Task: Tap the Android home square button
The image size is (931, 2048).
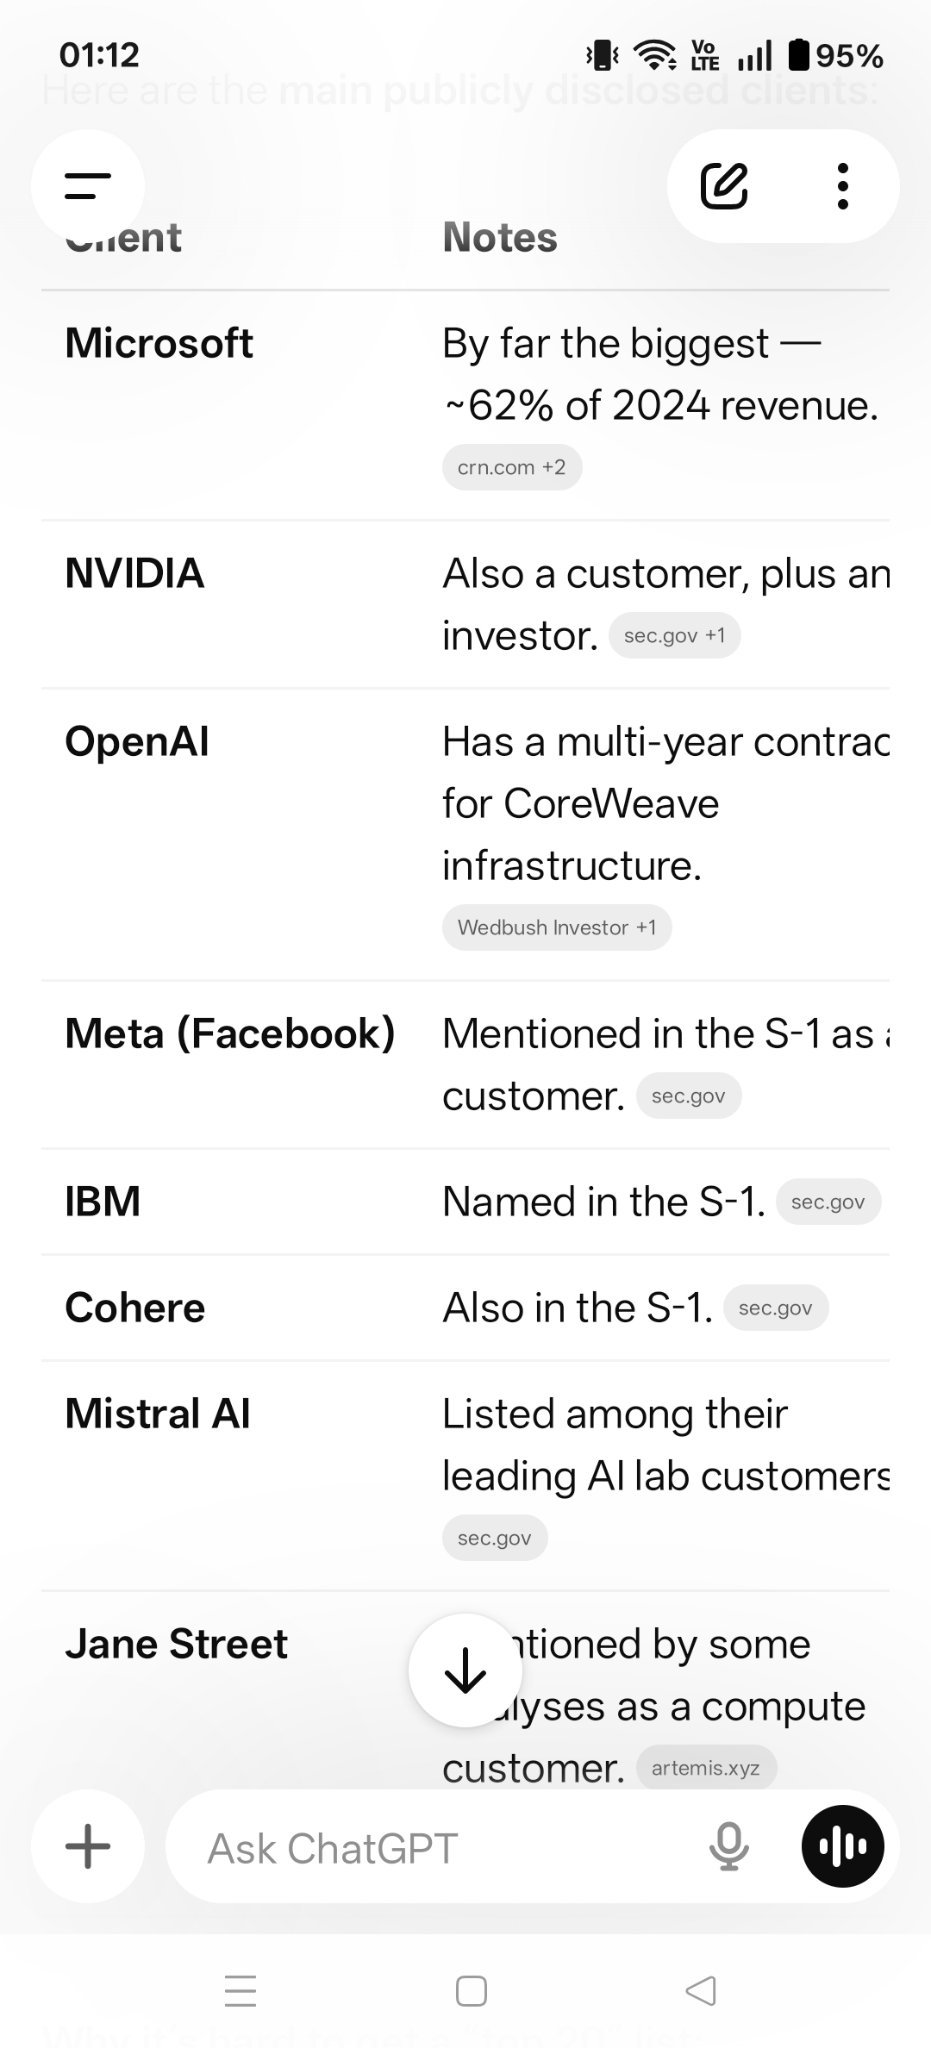Action: click(471, 1991)
